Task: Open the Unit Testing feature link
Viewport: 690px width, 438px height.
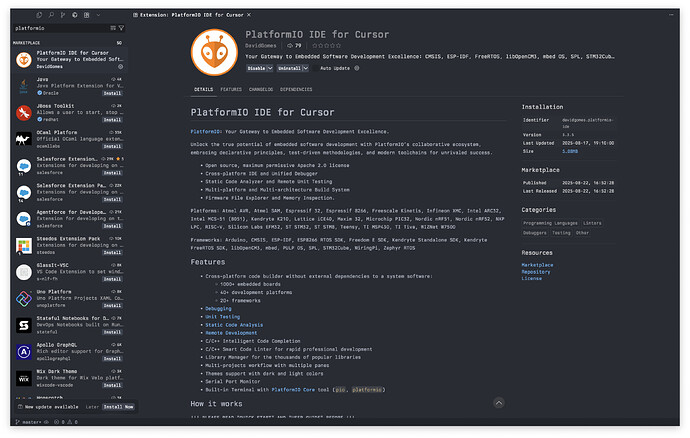Action: (223, 317)
